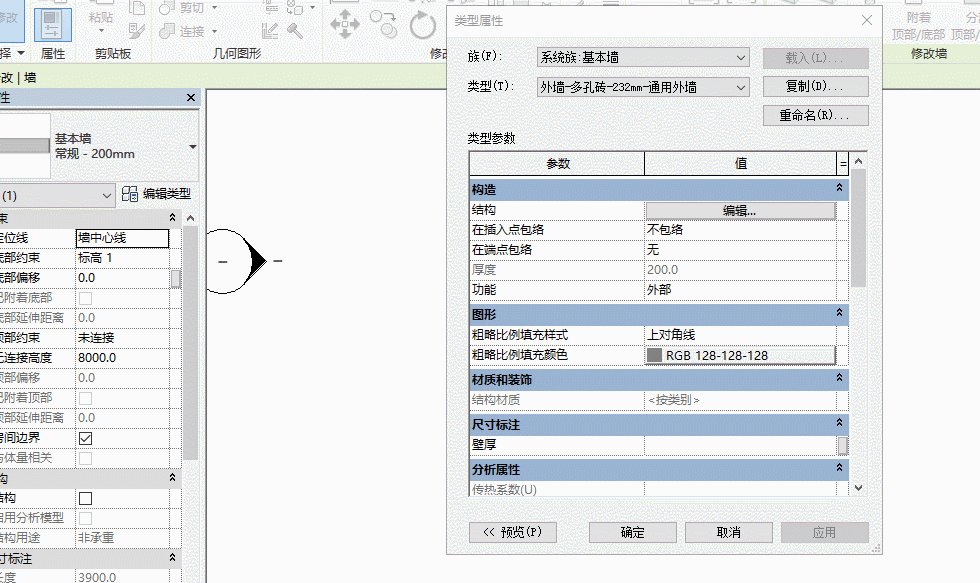Viewport: 980px width, 583px height.
Task: Click the 应用 apply button
Action: tap(824, 532)
